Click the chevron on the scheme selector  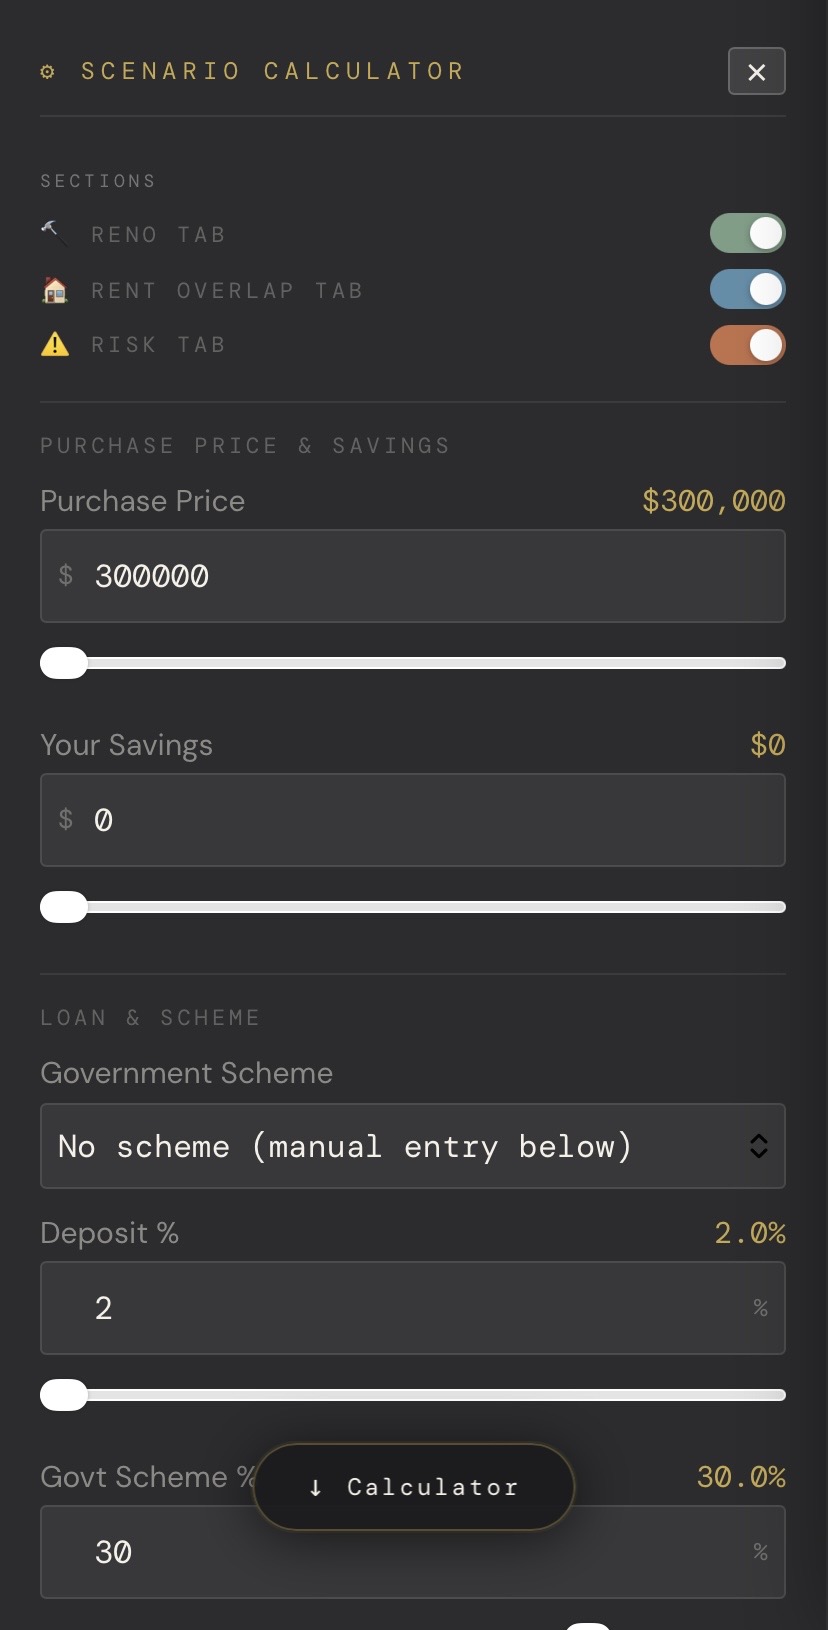click(x=758, y=1146)
